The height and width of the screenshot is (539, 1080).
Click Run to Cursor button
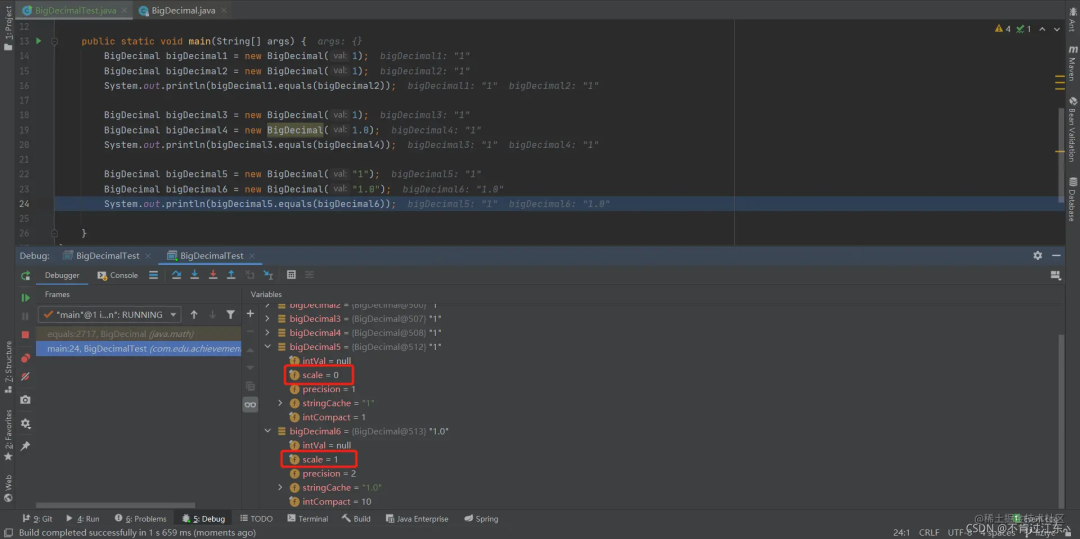269,275
